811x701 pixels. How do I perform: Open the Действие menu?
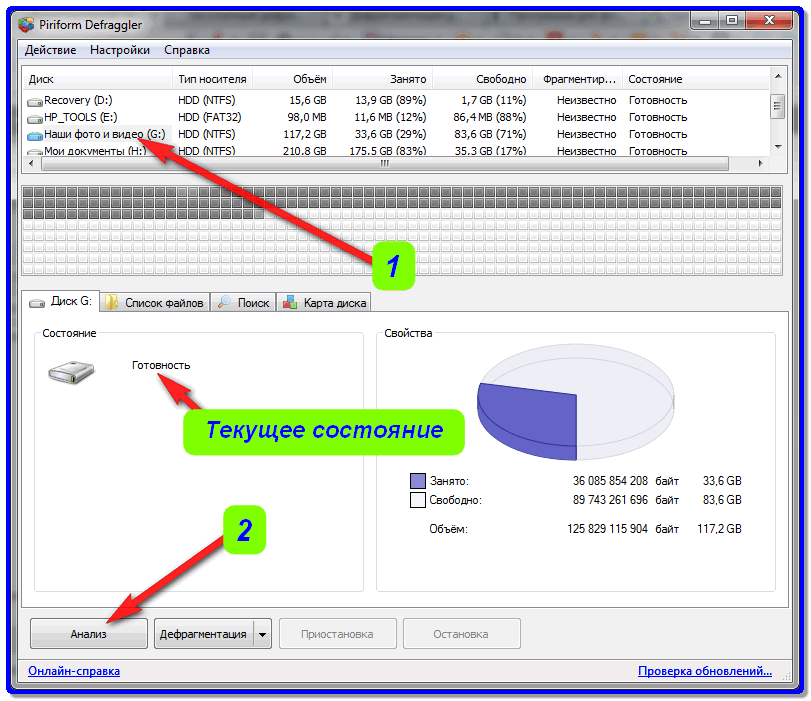pos(50,50)
